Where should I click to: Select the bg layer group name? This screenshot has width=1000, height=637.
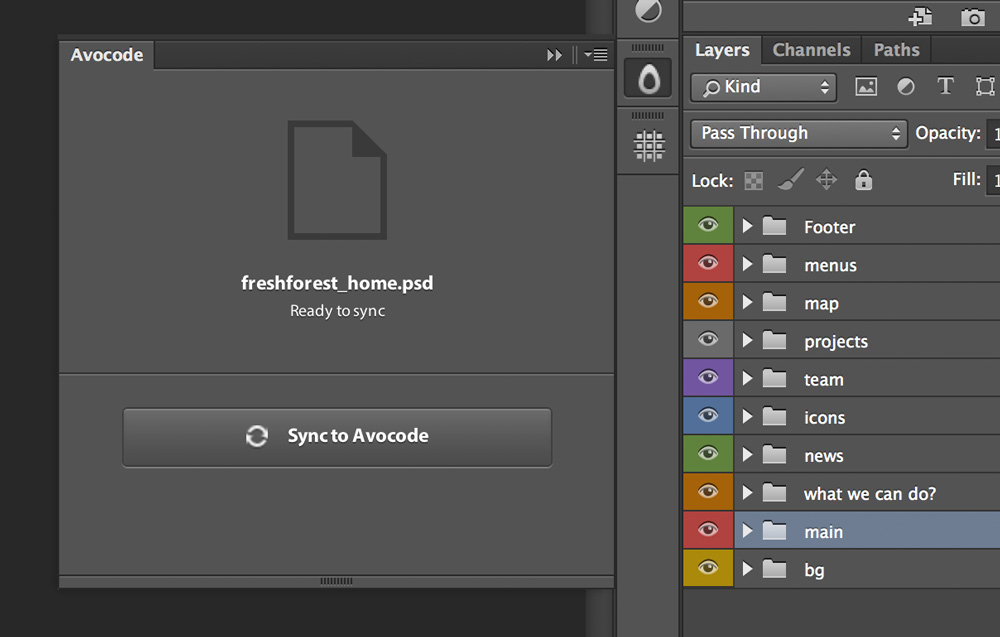coord(814,570)
